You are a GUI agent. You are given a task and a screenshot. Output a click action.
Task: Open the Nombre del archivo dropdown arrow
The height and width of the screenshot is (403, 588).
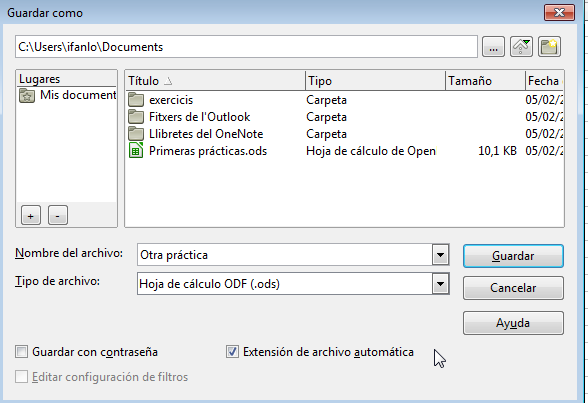pos(440,255)
